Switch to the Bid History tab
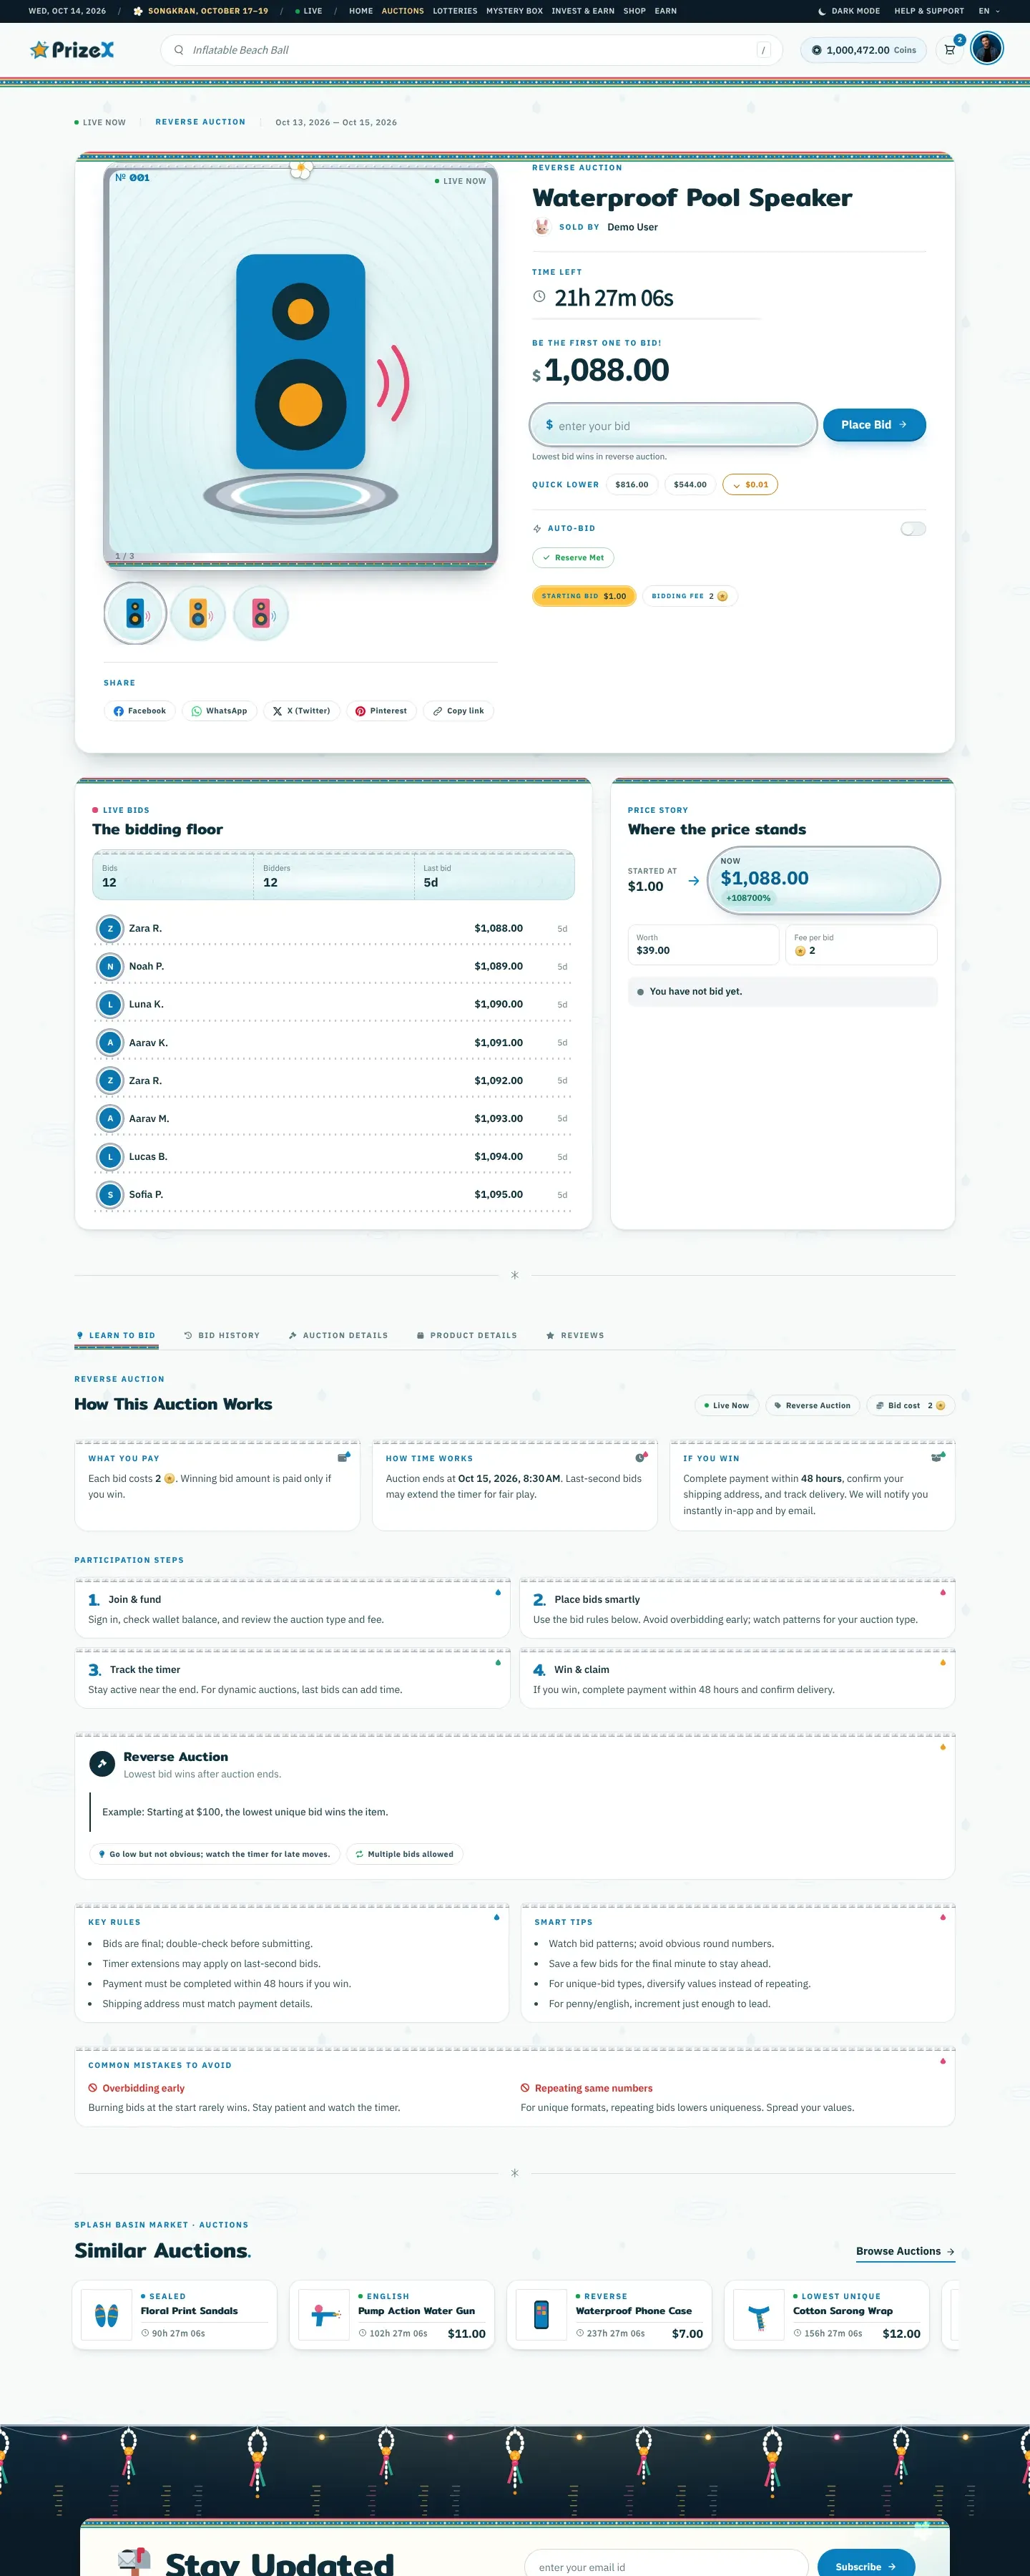This screenshot has width=1030, height=2576. click(x=222, y=1336)
